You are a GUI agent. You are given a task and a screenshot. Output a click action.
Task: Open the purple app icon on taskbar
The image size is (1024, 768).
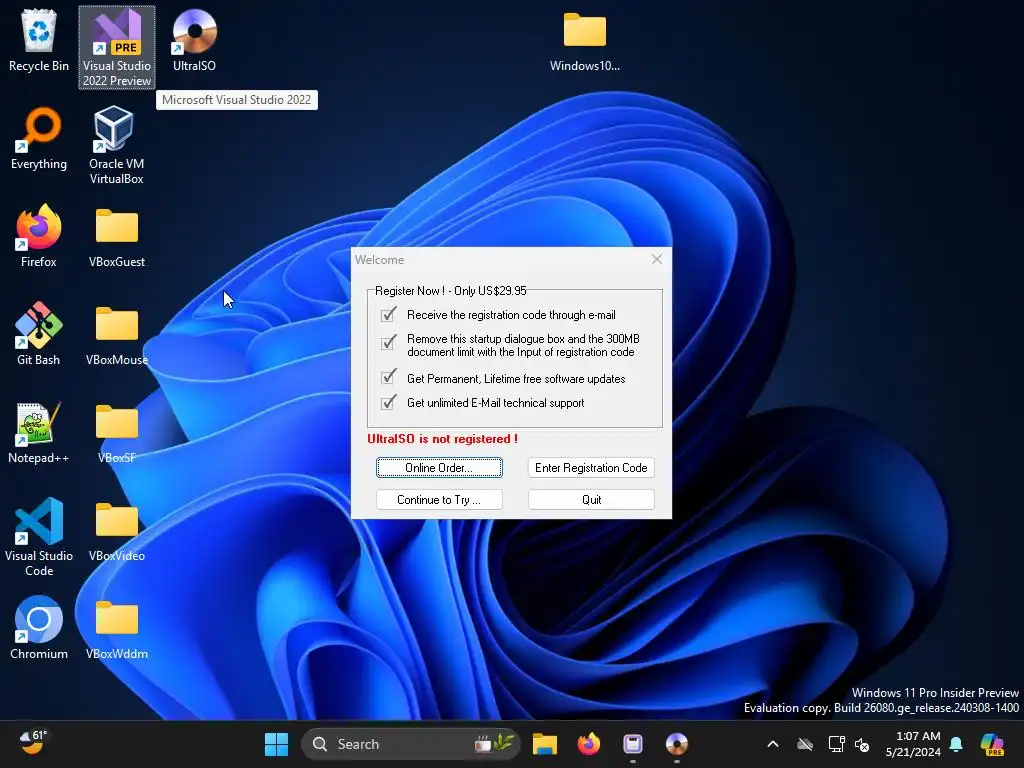click(x=633, y=744)
